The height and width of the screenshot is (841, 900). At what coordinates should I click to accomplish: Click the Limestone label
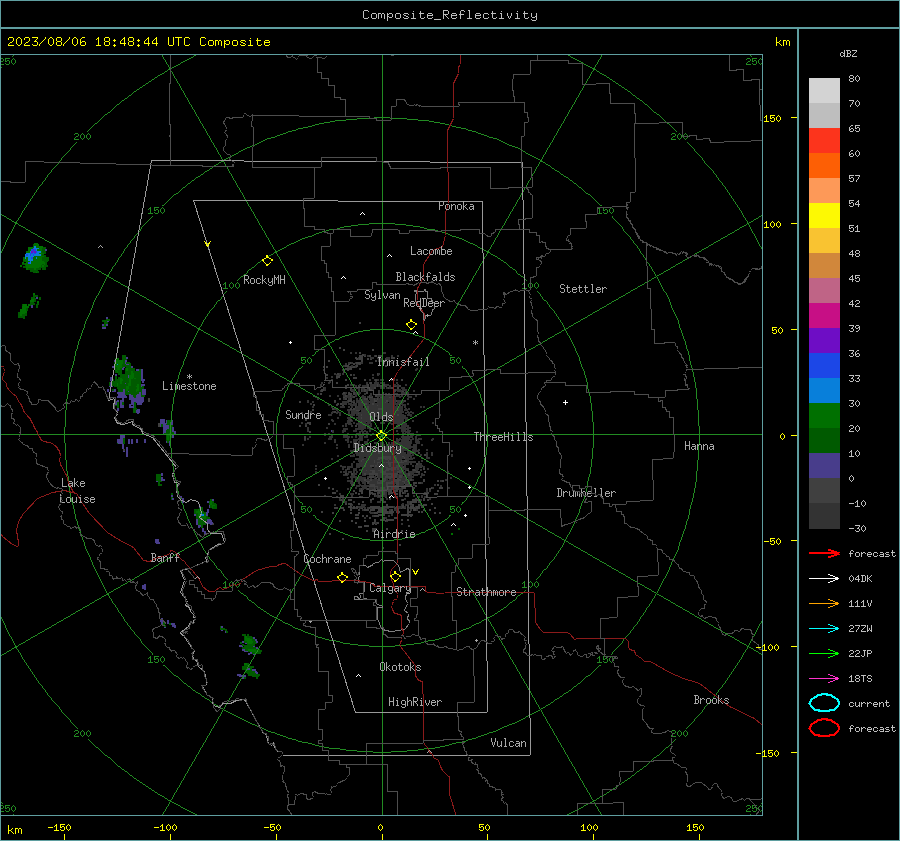[x=189, y=386]
